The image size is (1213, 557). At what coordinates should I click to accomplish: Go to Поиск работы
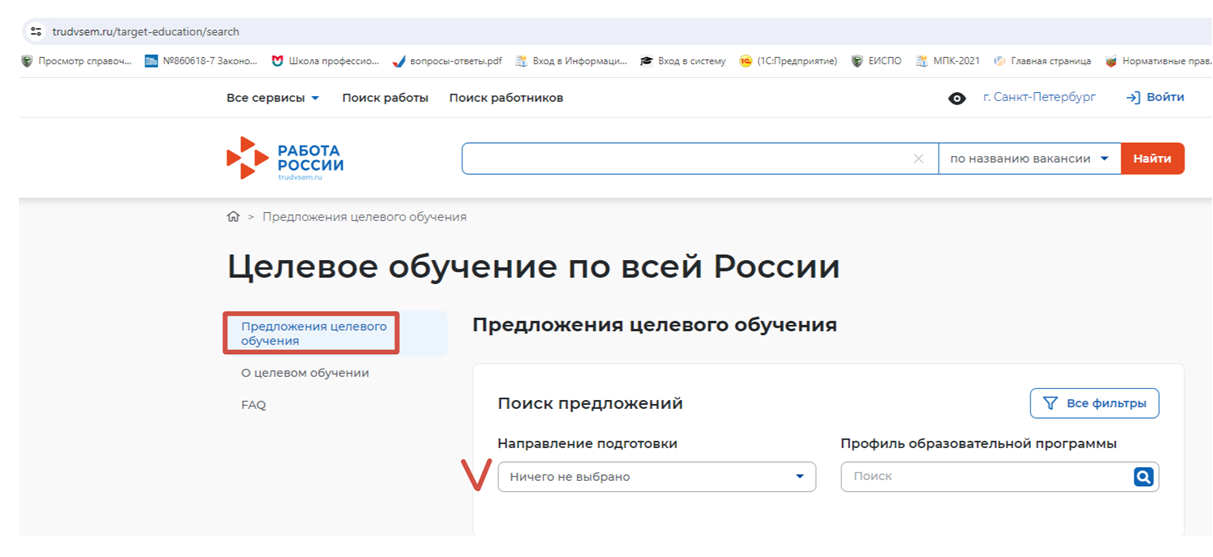pyautogui.click(x=385, y=98)
